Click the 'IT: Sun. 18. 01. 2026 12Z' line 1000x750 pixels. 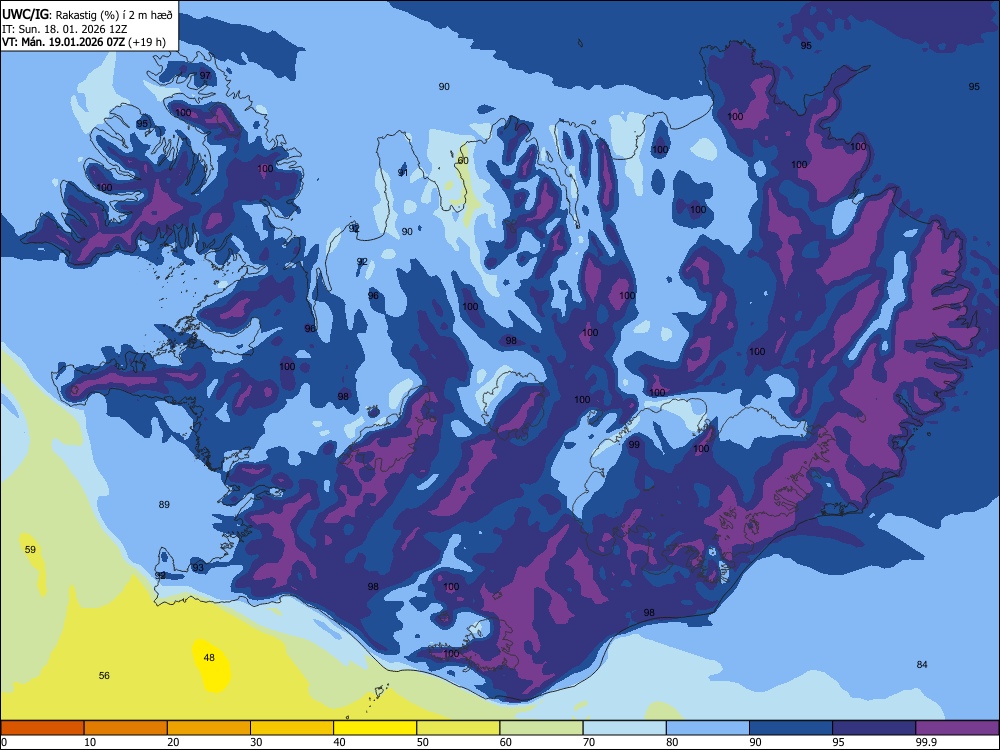tap(64, 29)
